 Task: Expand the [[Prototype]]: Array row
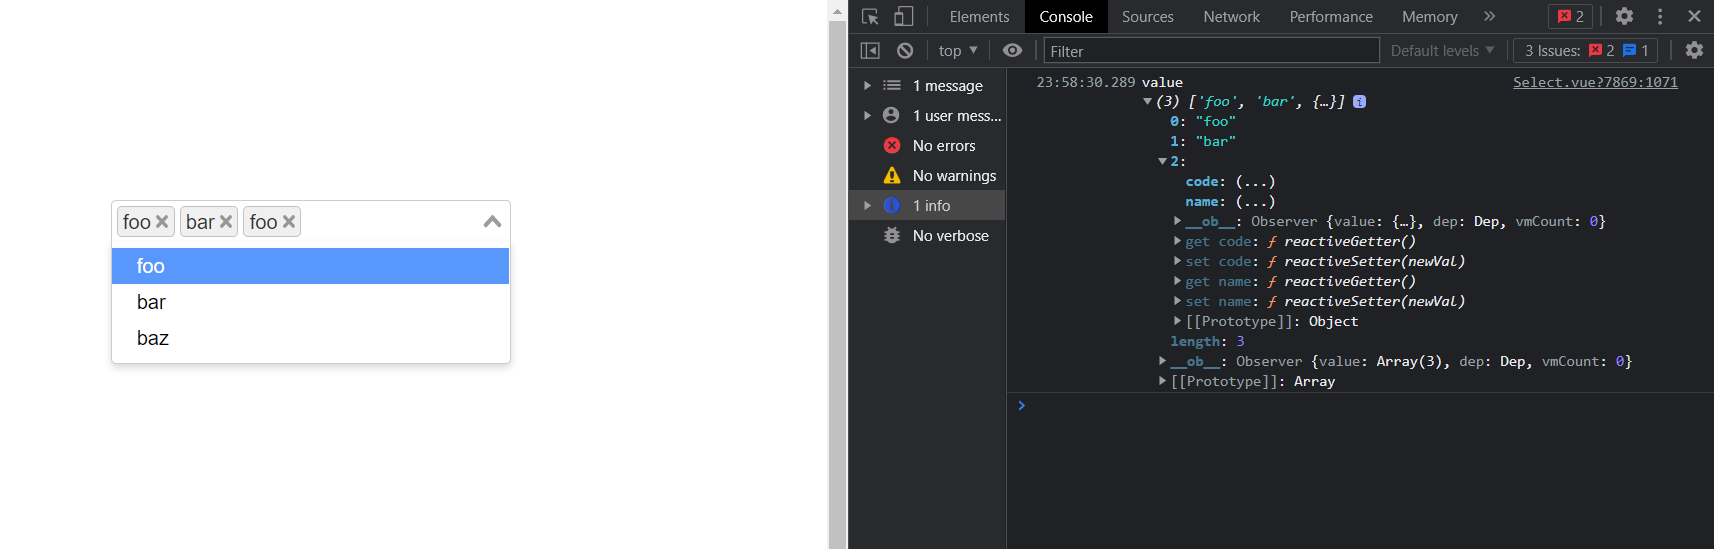pos(1162,381)
